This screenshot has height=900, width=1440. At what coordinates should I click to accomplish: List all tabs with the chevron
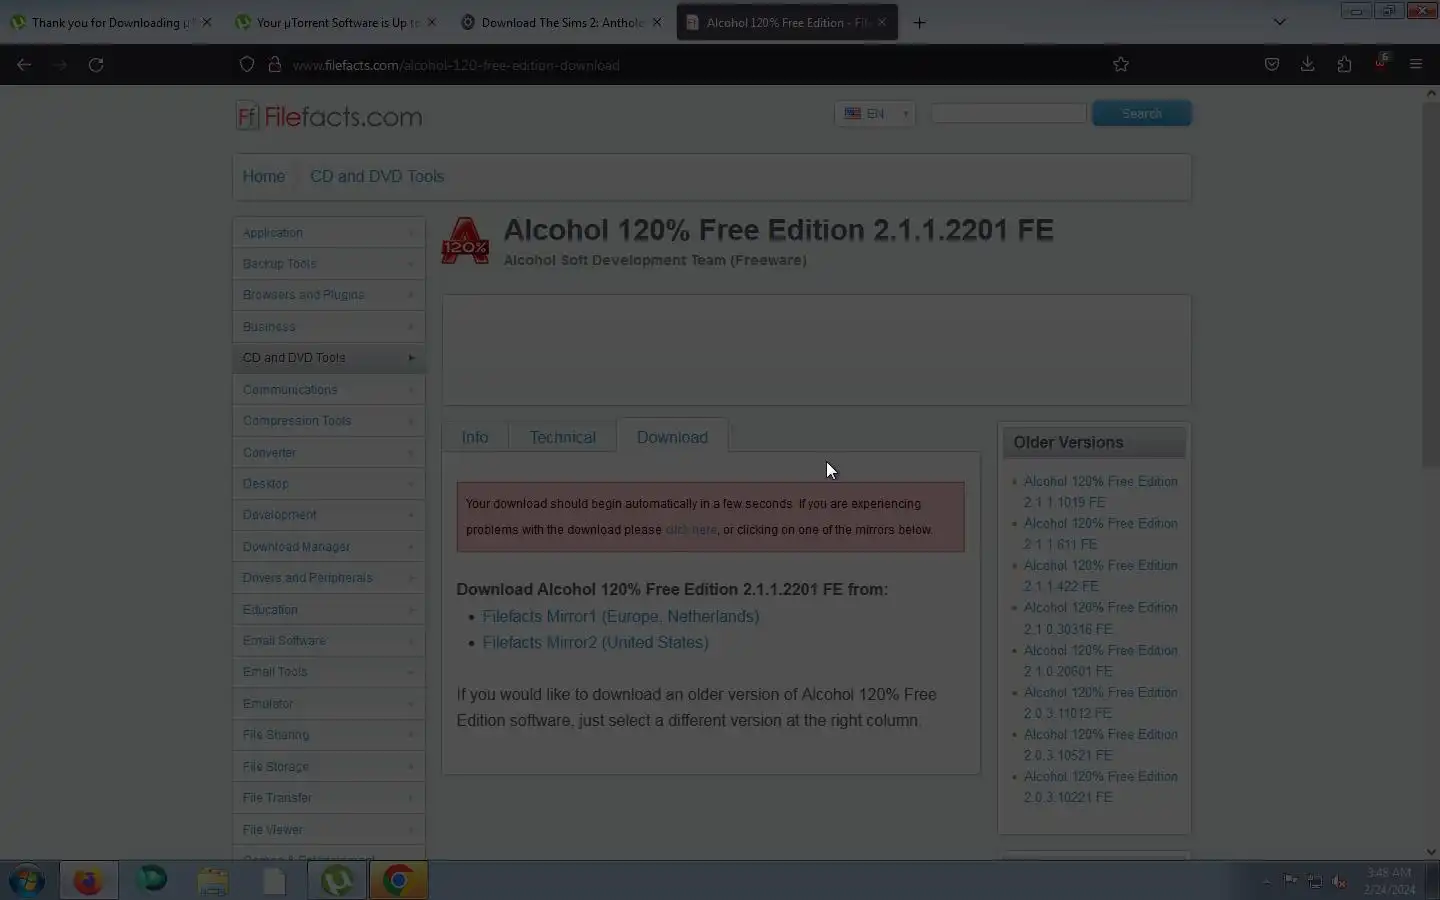tap(1279, 22)
